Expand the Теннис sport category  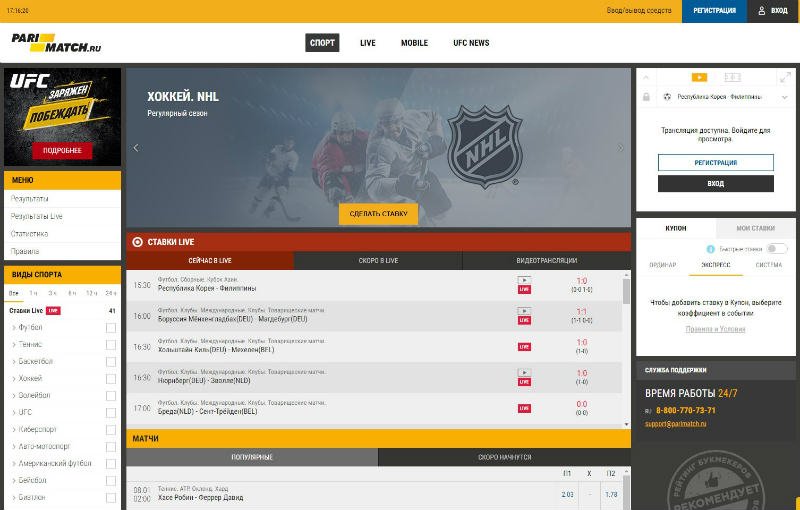(30, 344)
